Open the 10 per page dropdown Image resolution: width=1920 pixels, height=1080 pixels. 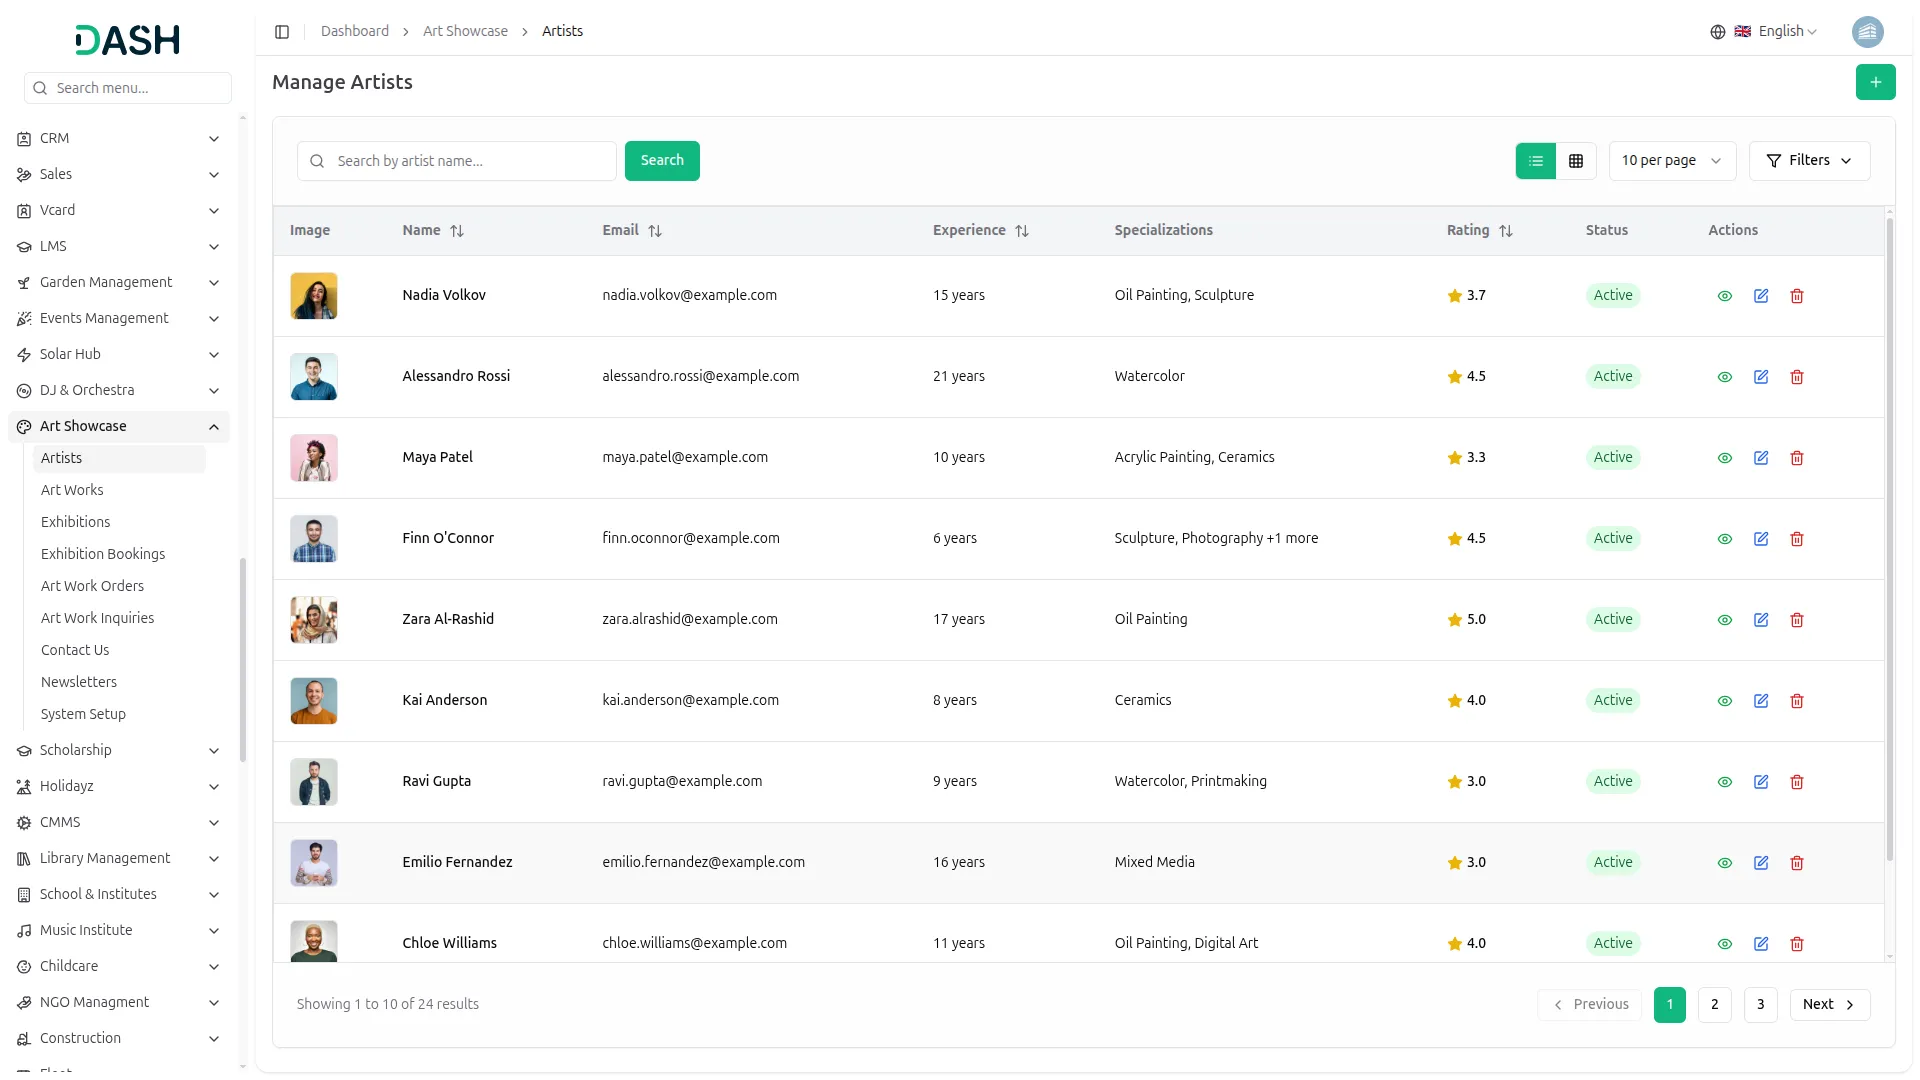(x=1671, y=161)
